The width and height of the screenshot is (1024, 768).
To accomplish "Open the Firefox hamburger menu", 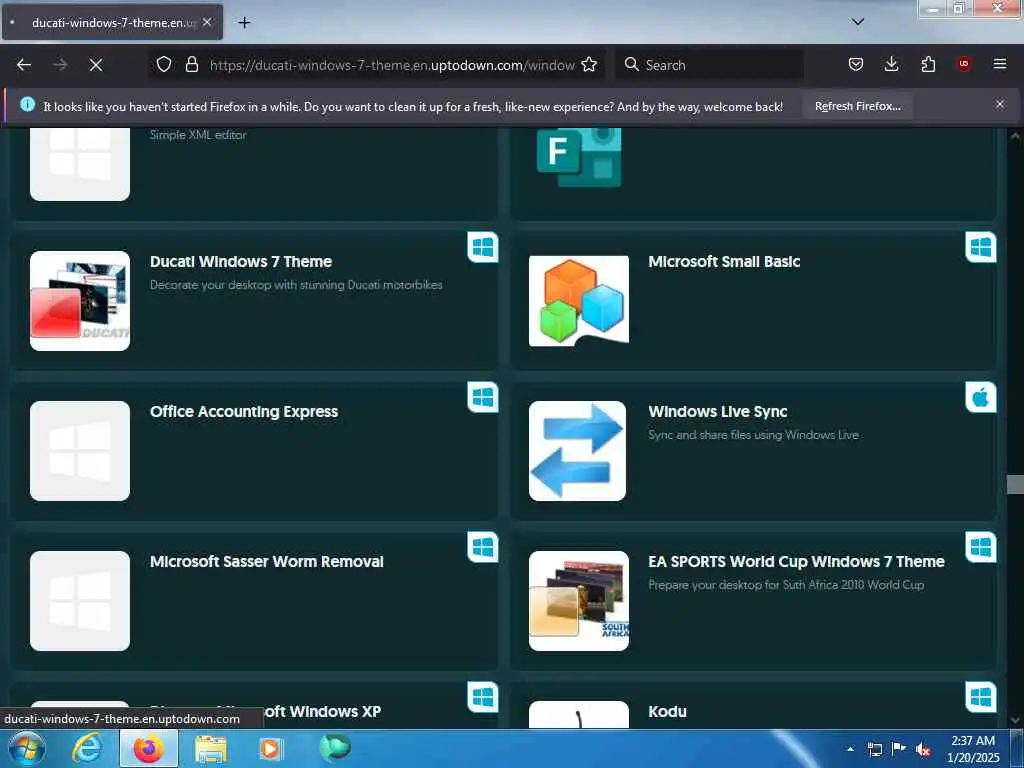I will 1000,64.
